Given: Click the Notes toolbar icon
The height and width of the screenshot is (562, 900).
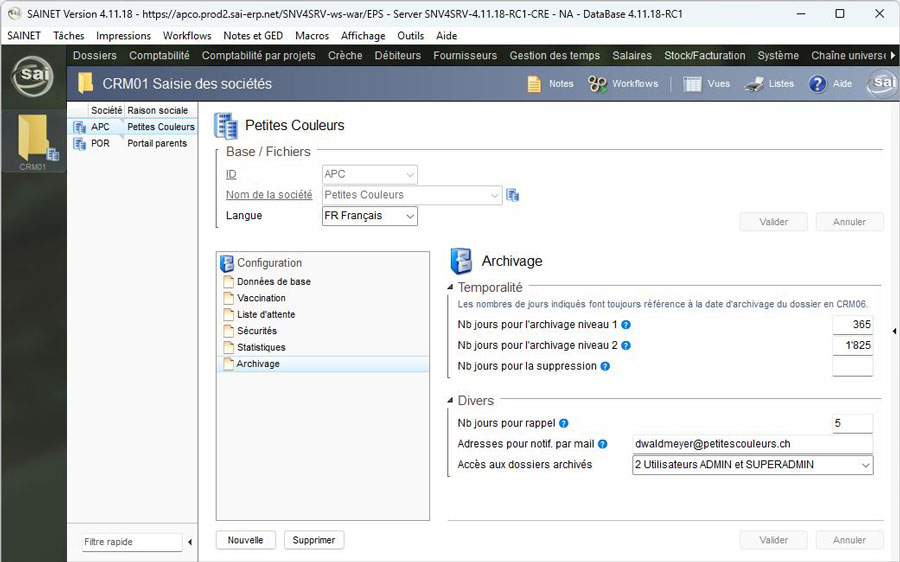Looking at the screenshot, I should [534, 84].
